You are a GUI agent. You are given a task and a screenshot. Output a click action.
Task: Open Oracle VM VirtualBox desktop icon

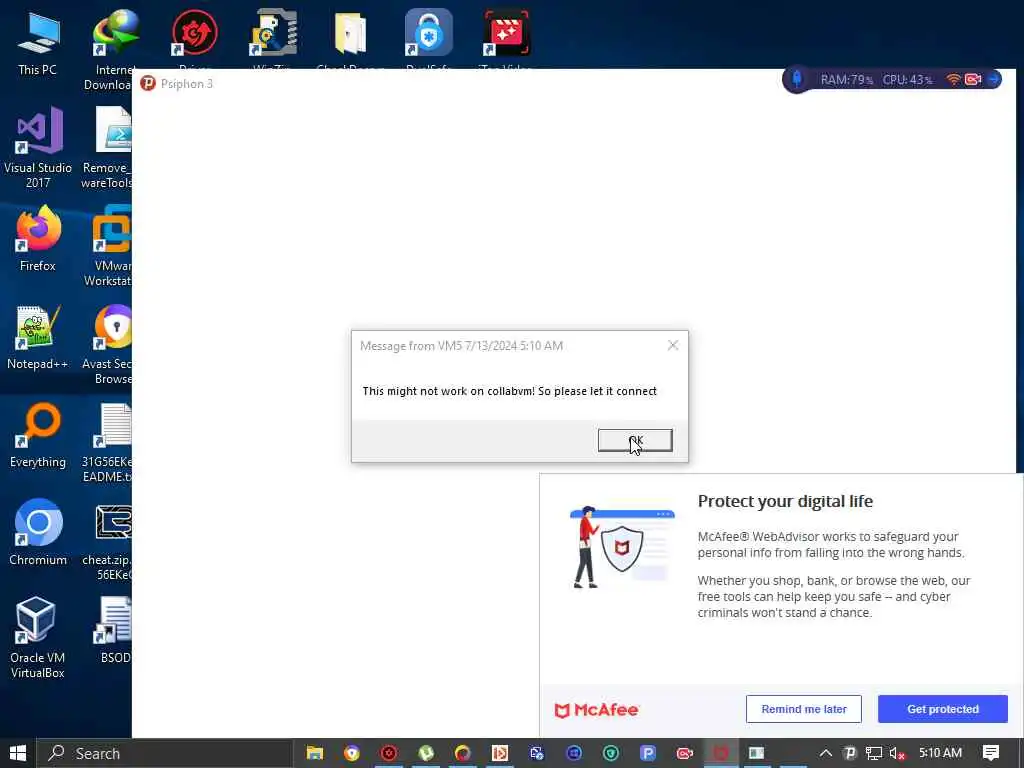[37, 637]
